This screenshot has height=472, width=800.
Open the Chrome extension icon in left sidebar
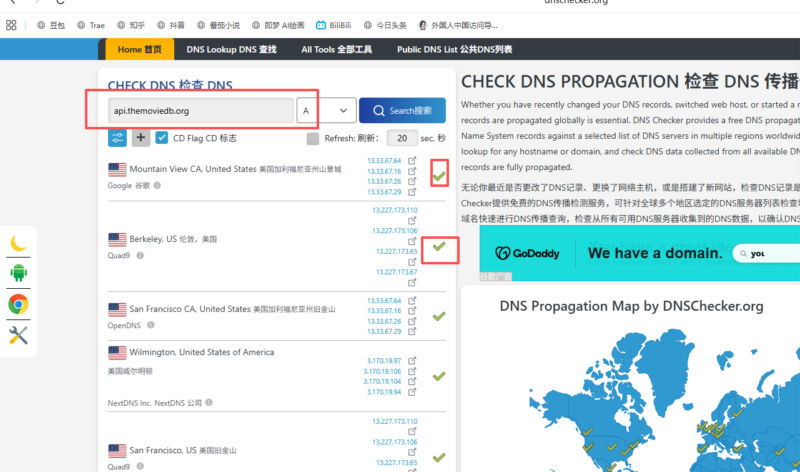[18, 304]
